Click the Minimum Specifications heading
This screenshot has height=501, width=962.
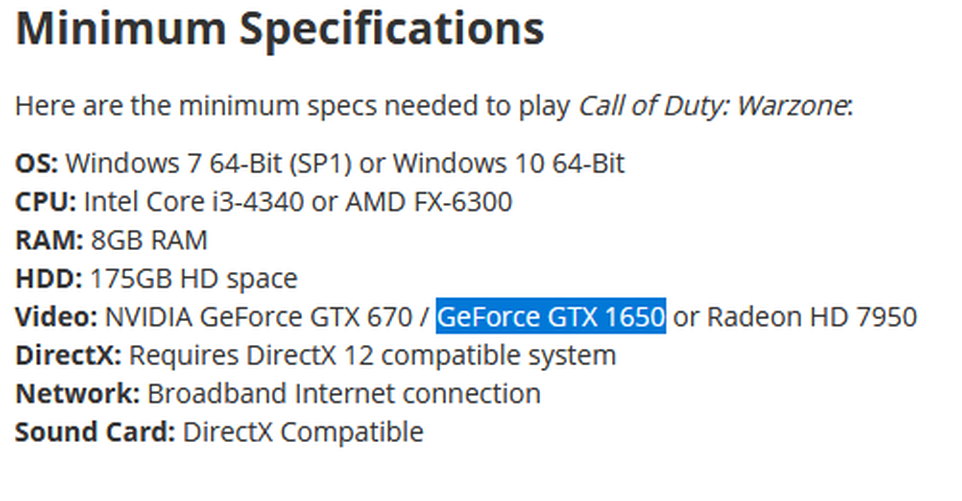tap(279, 28)
